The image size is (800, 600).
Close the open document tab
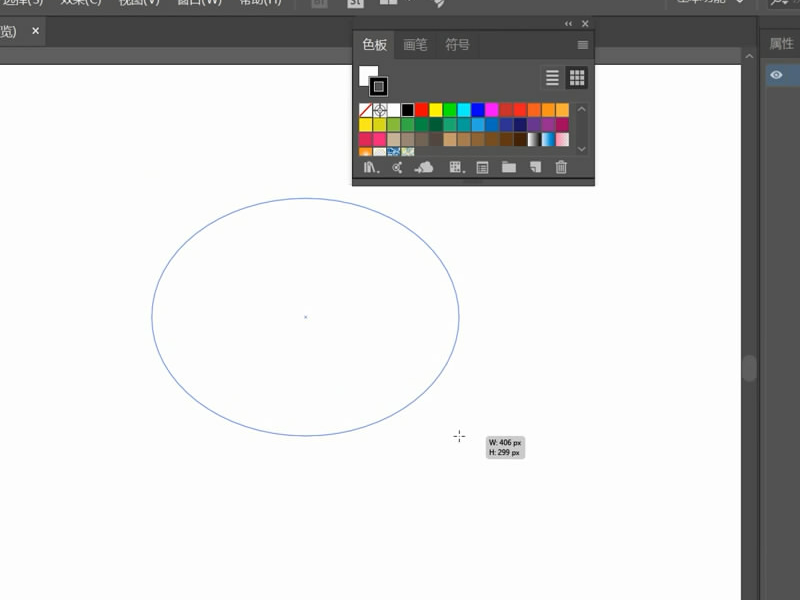pos(35,31)
